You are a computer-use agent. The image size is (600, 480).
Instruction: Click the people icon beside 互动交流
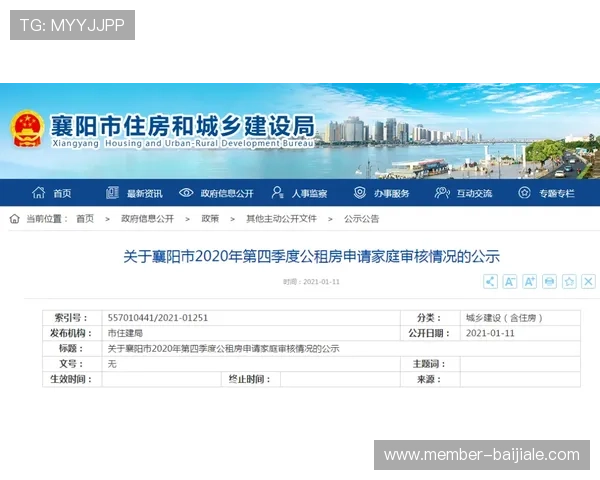click(442, 193)
